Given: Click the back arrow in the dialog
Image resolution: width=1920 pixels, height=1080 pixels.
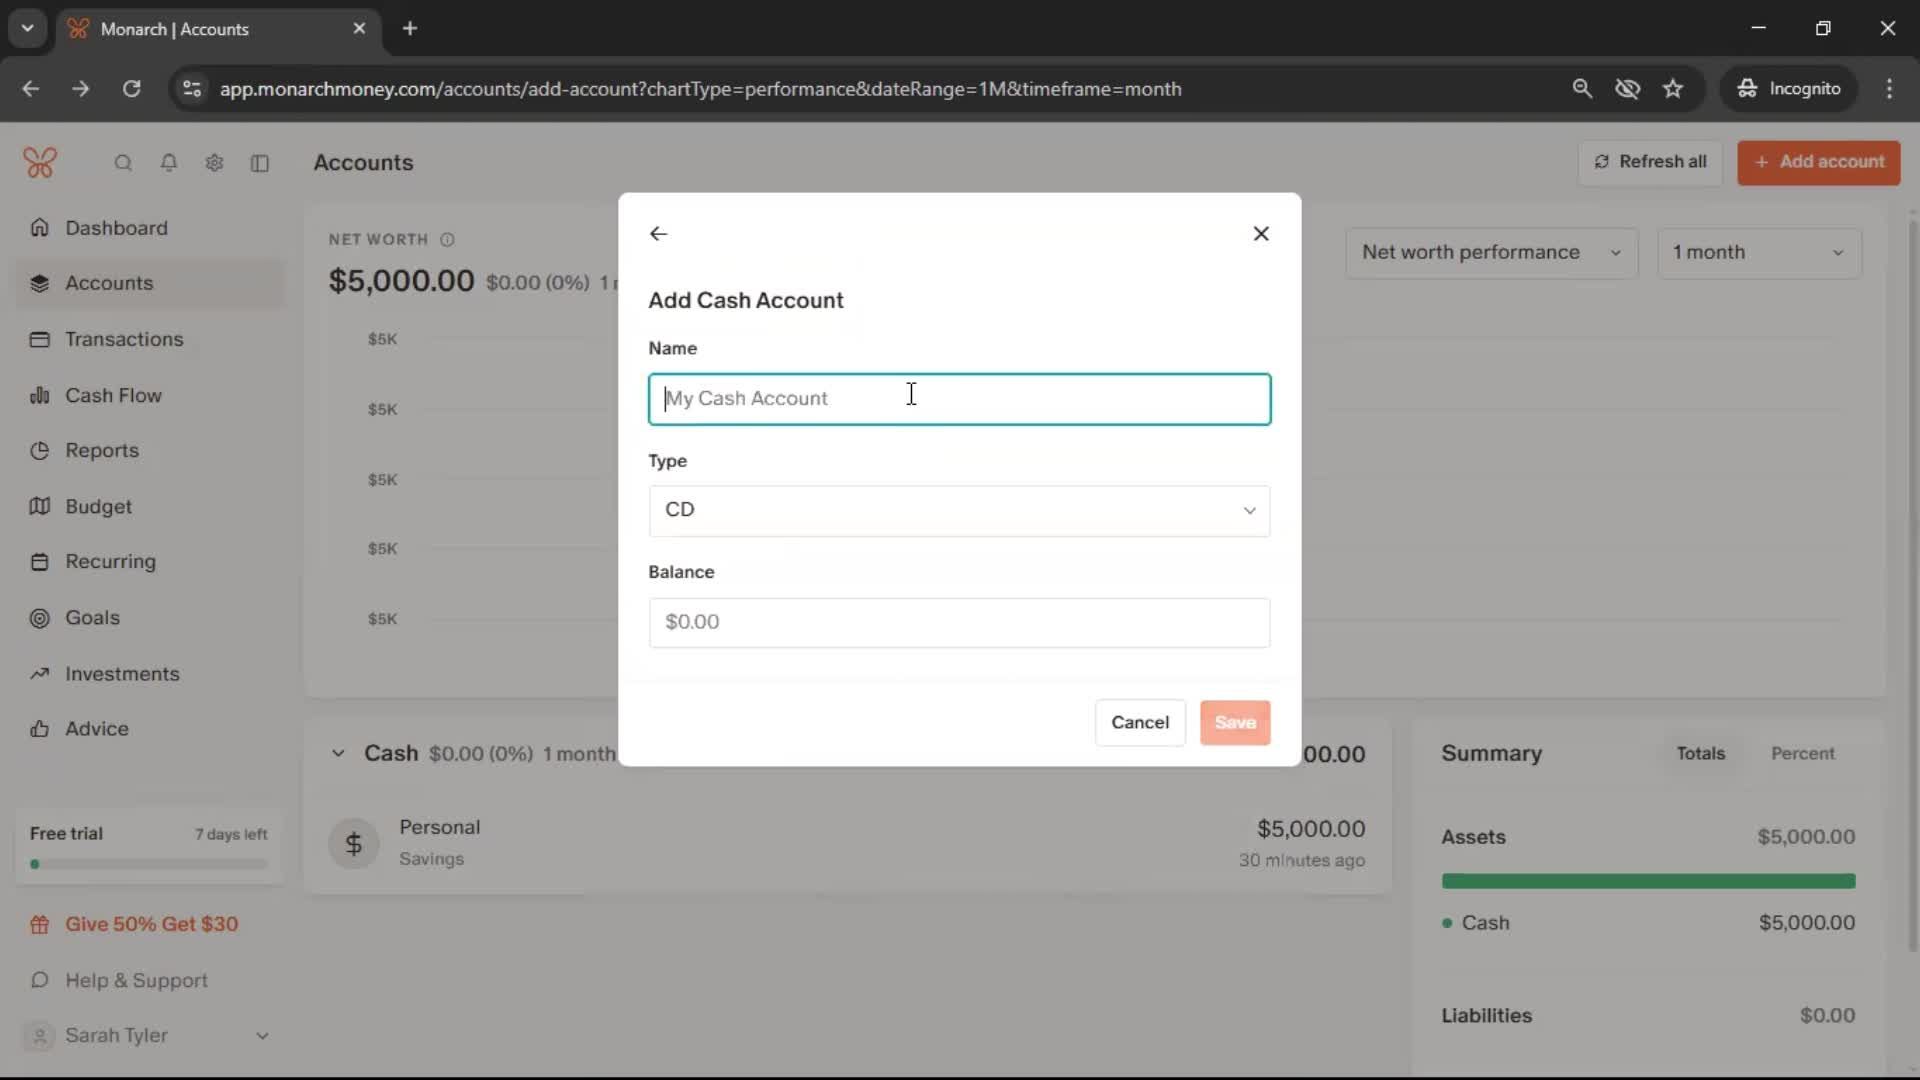Looking at the screenshot, I should pos(658,233).
